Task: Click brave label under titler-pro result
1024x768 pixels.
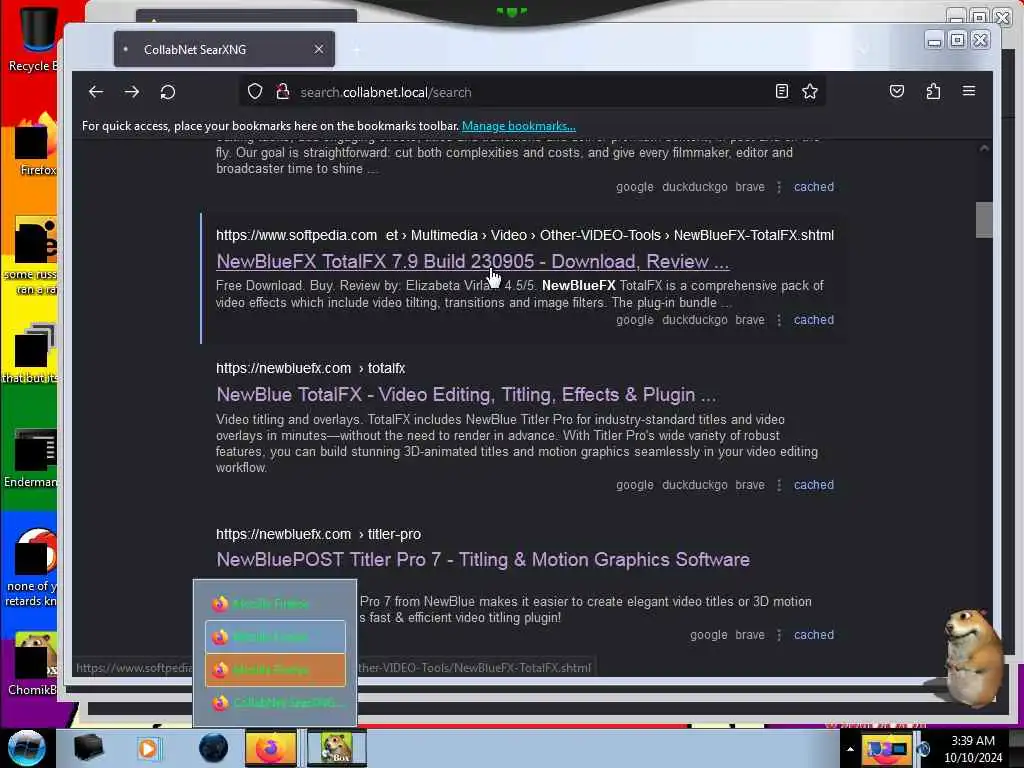Action: click(750, 635)
